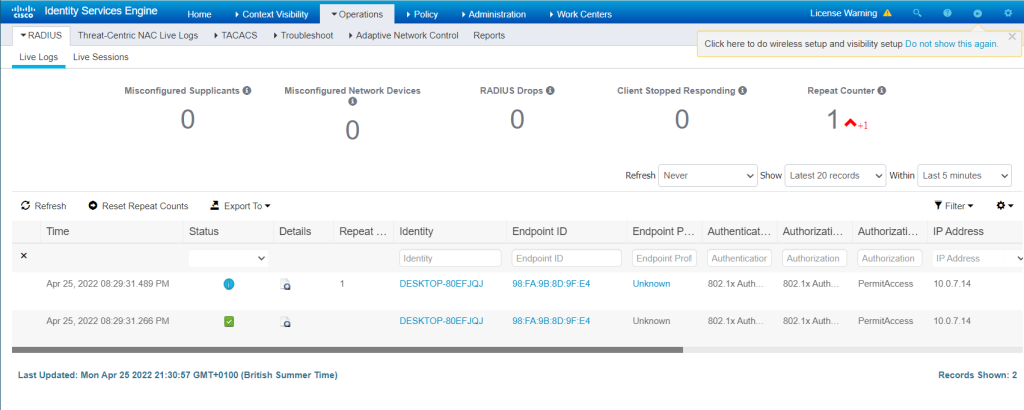Click the Refresh circular arrows icon

tap(25, 206)
